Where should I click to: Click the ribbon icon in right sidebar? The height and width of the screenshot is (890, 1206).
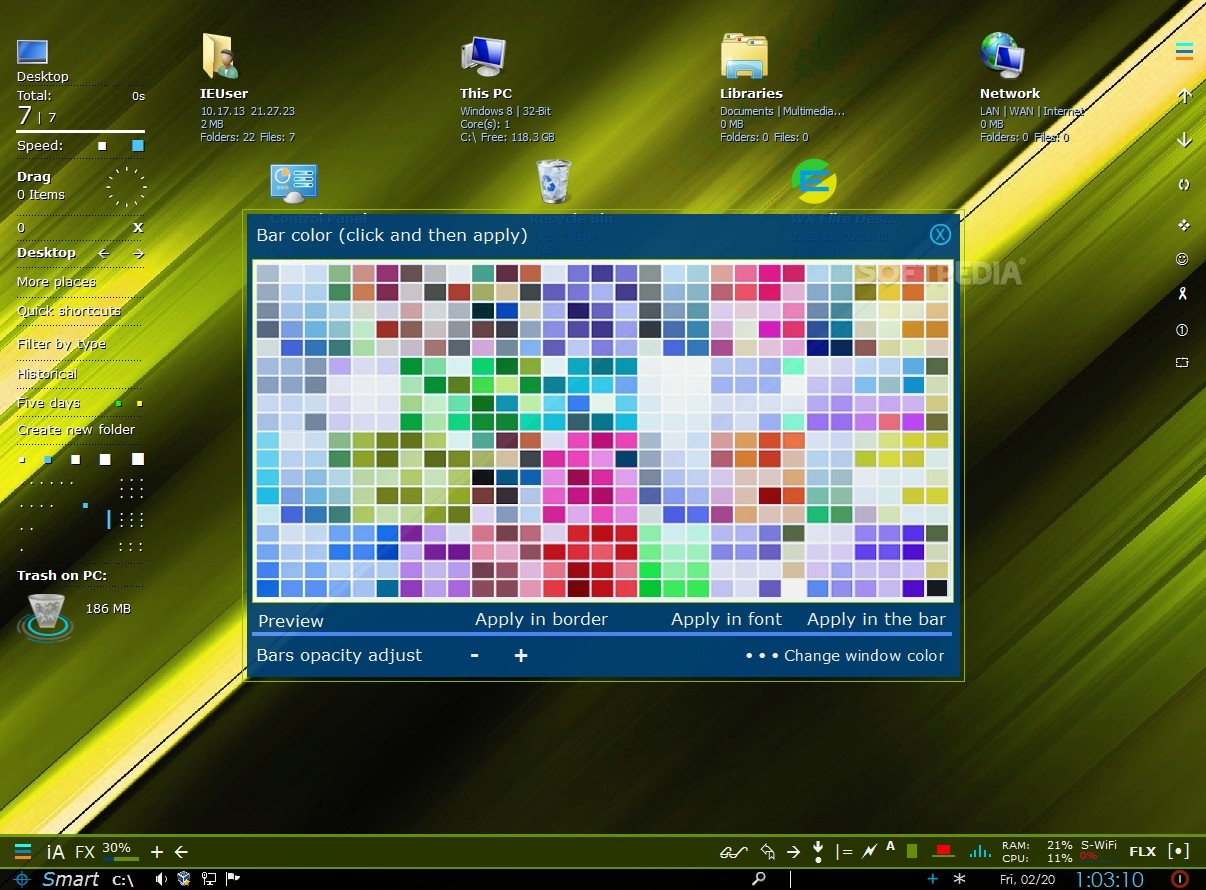pyautogui.click(x=1182, y=294)
